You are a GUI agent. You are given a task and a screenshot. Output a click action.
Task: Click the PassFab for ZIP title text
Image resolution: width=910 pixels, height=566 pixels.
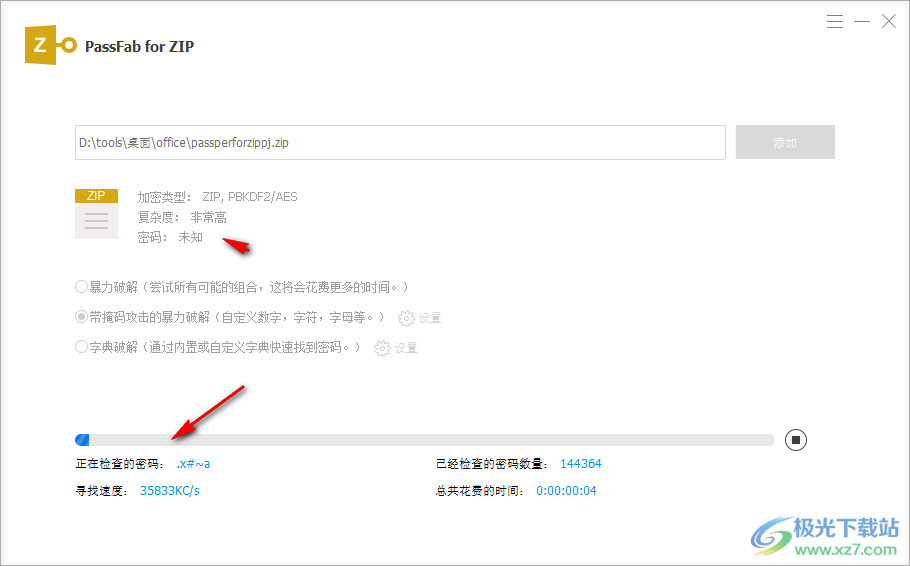point(139,46)
